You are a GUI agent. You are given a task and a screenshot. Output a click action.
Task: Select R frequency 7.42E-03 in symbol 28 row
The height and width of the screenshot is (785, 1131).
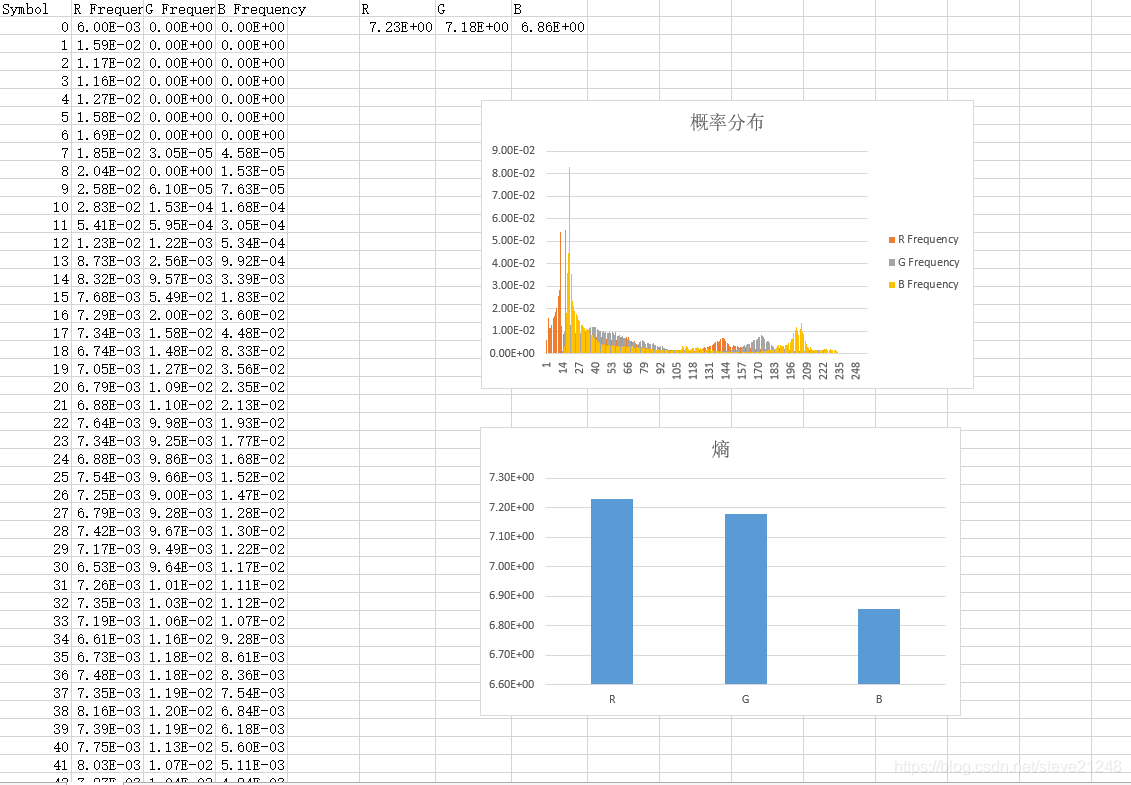[x=107, y=531]
